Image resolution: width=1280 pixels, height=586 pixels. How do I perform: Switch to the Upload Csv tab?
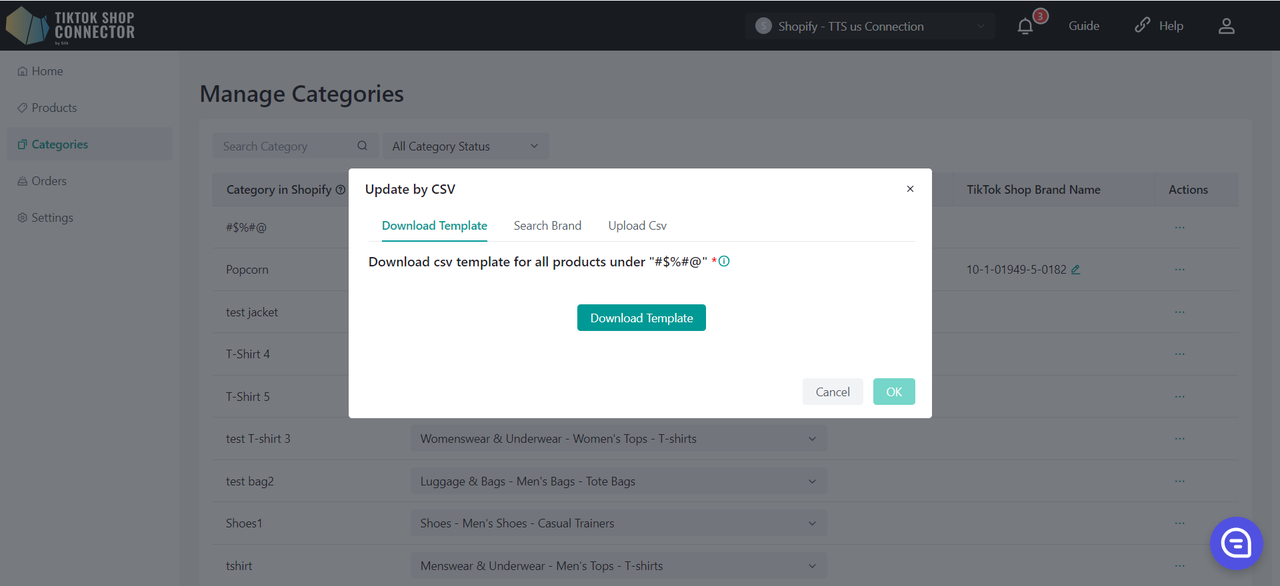637,226
